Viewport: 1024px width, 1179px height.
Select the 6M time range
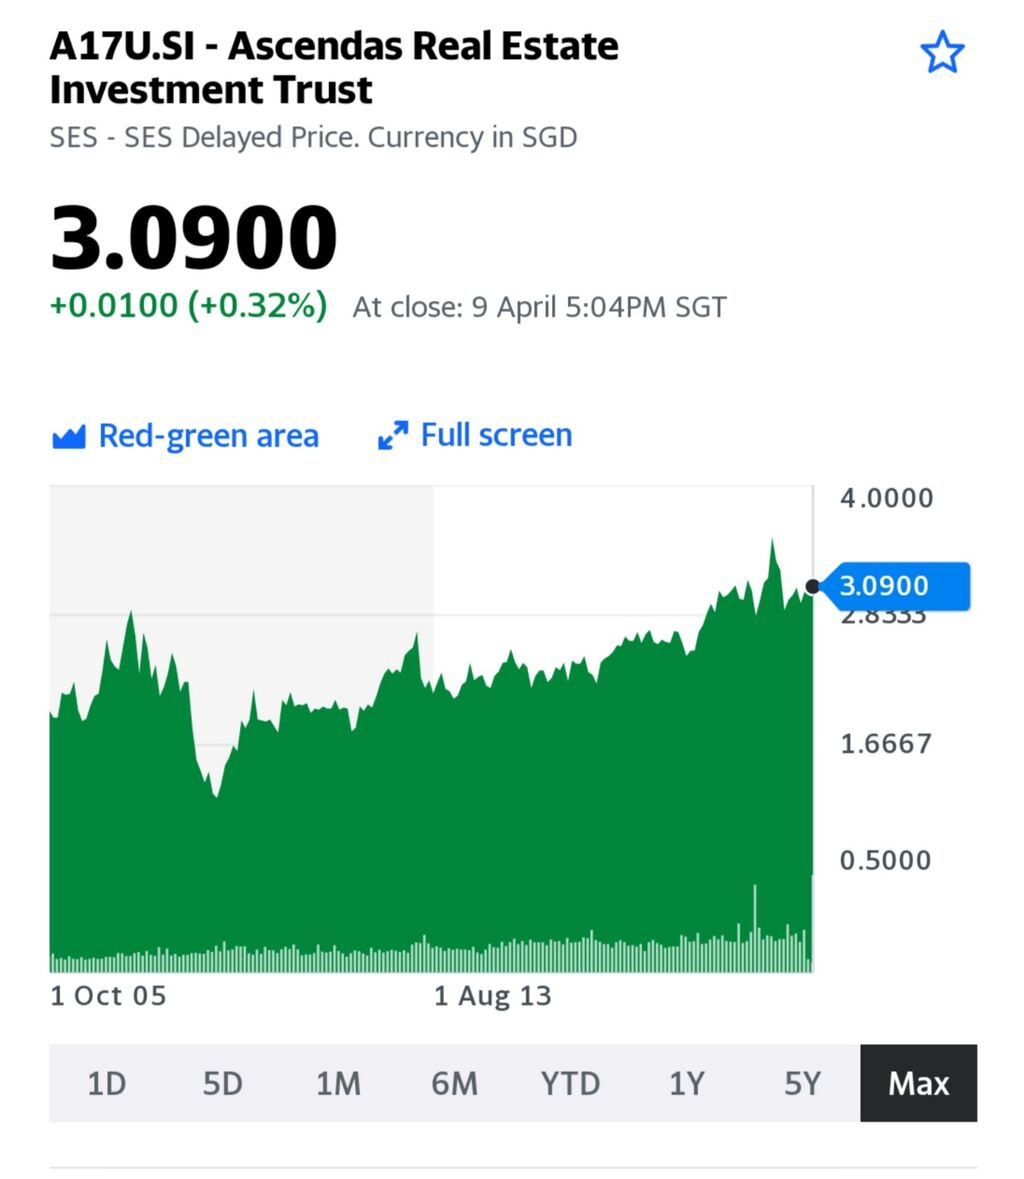[454, 1084]
